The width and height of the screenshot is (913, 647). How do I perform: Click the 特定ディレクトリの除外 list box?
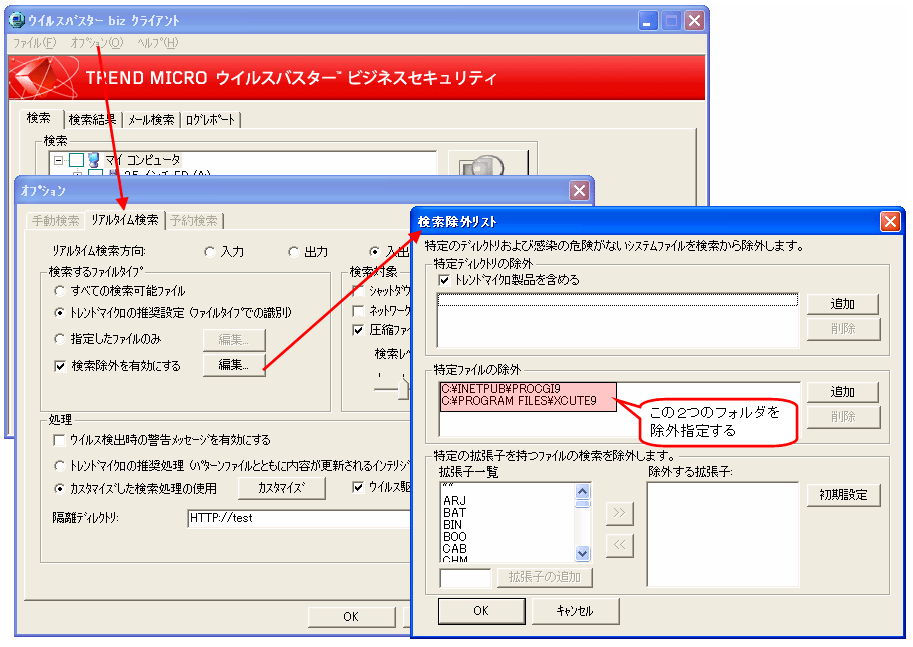(x=618, y=320)
